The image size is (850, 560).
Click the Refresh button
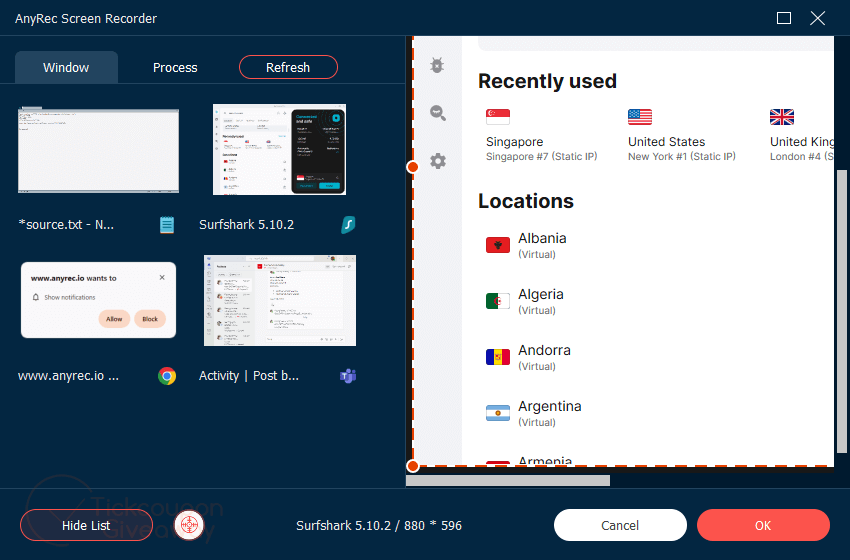pyautogui.click(x=288, y=67)
